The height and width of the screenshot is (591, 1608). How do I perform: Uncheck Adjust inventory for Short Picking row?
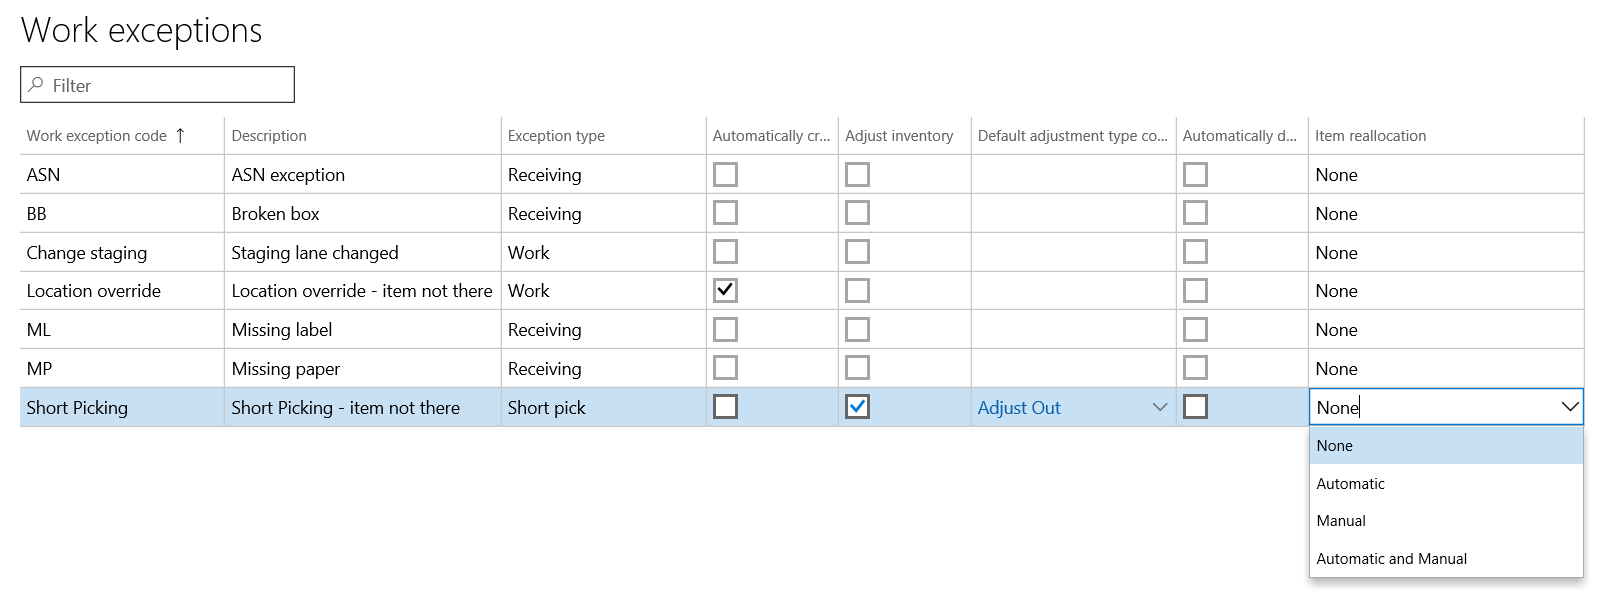point(857,407)
